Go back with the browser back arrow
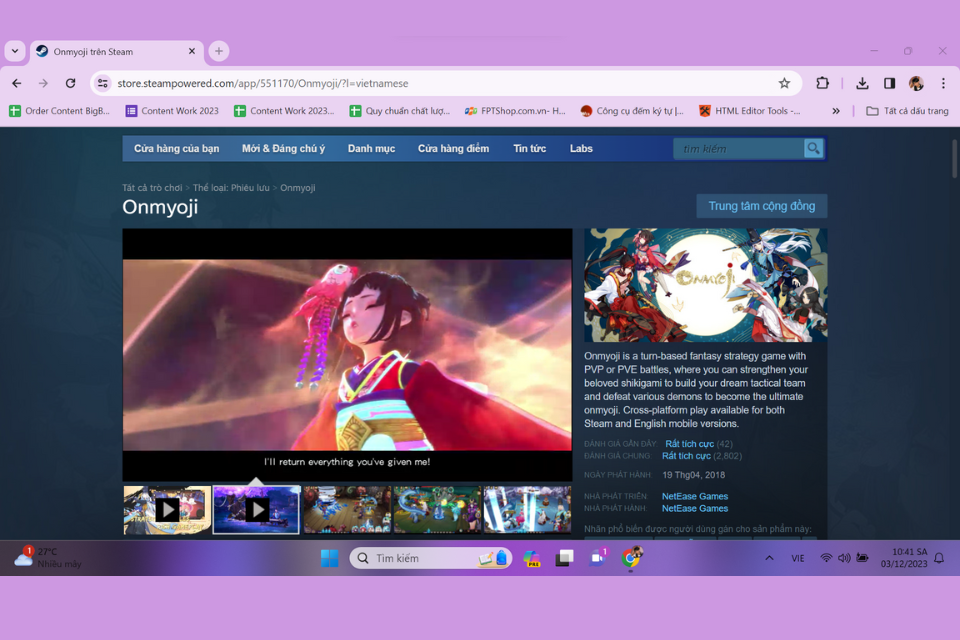The image size is (960, 640). pyautogui.click(x=17, y=83)
